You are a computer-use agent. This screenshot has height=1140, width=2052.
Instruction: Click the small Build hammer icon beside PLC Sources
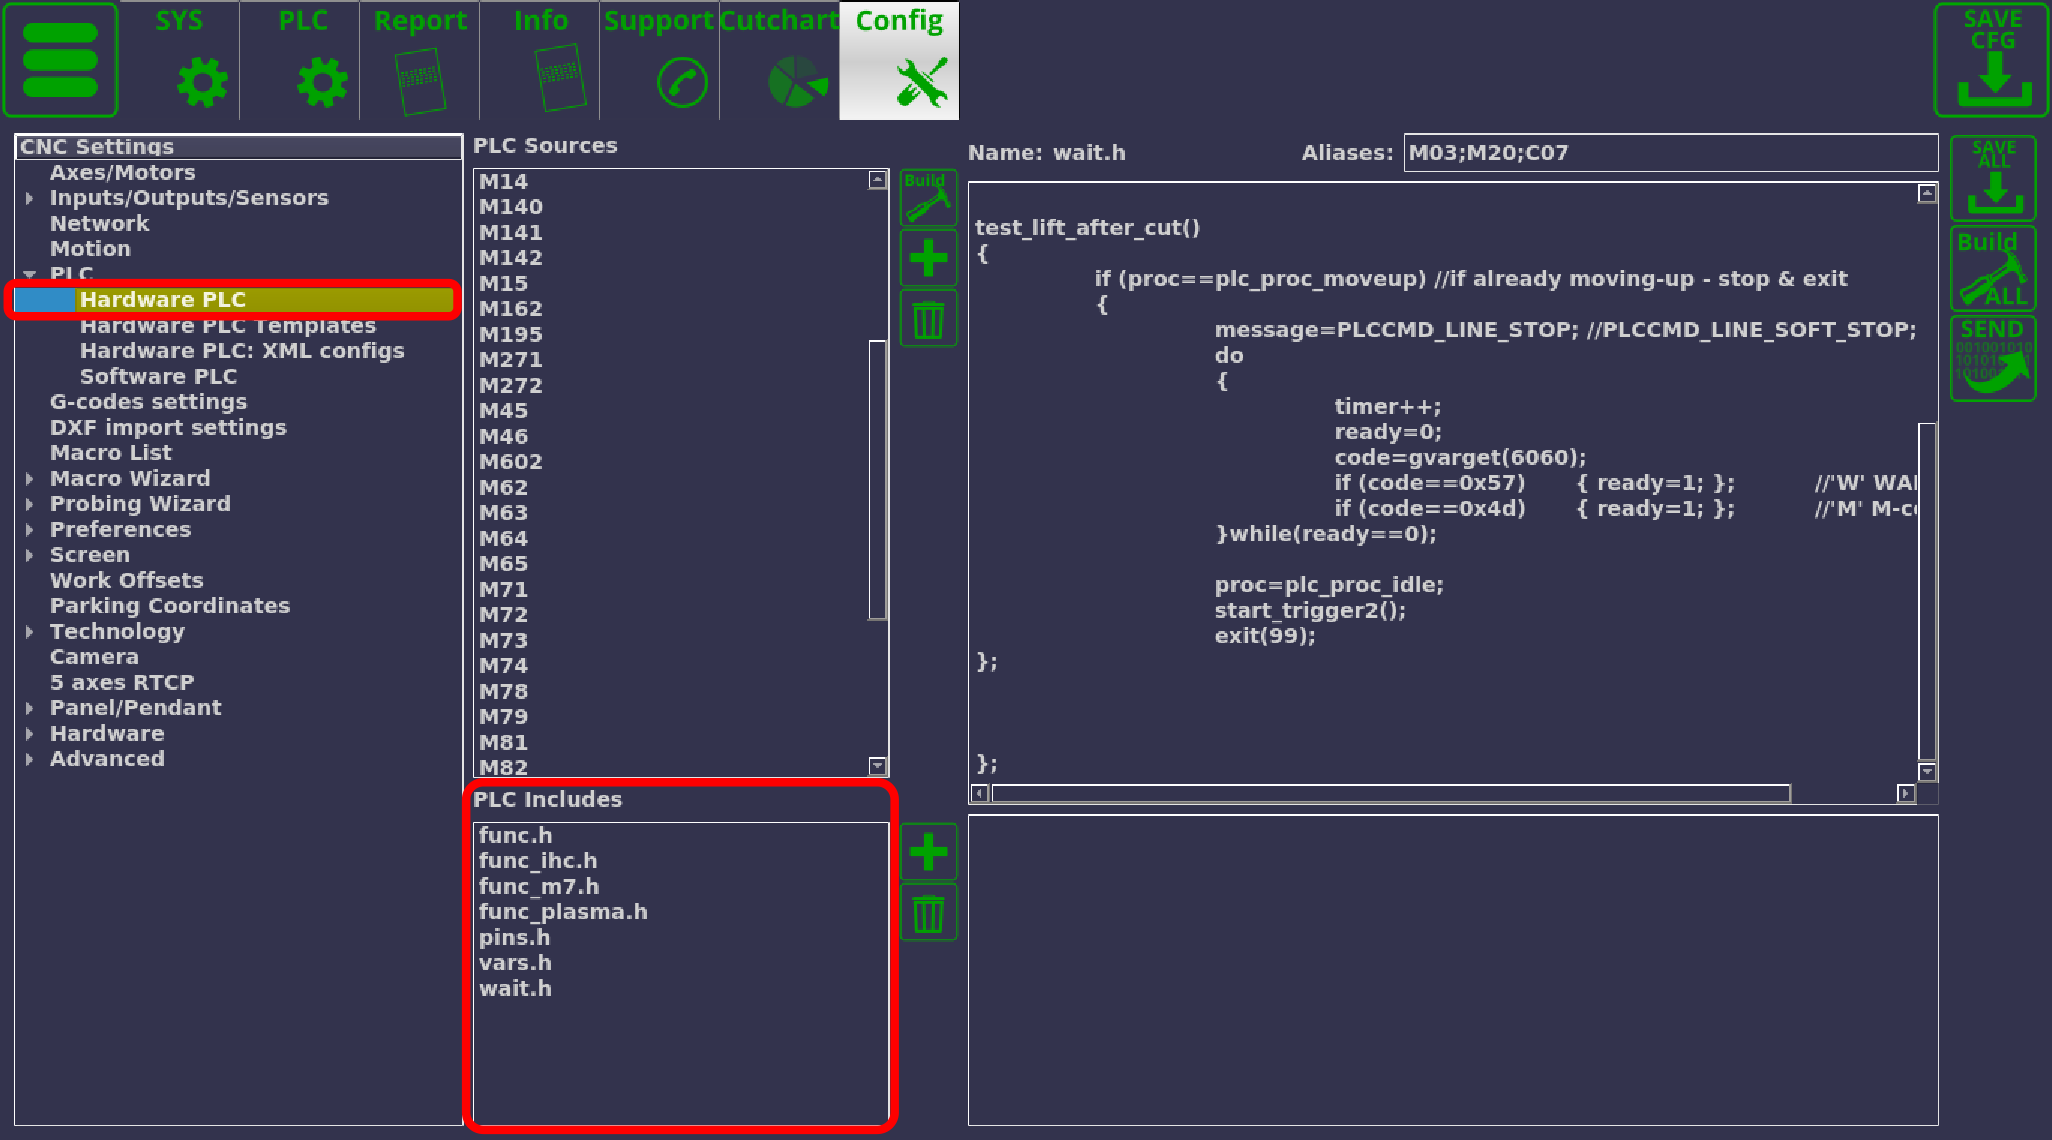[x=928, y=197]
